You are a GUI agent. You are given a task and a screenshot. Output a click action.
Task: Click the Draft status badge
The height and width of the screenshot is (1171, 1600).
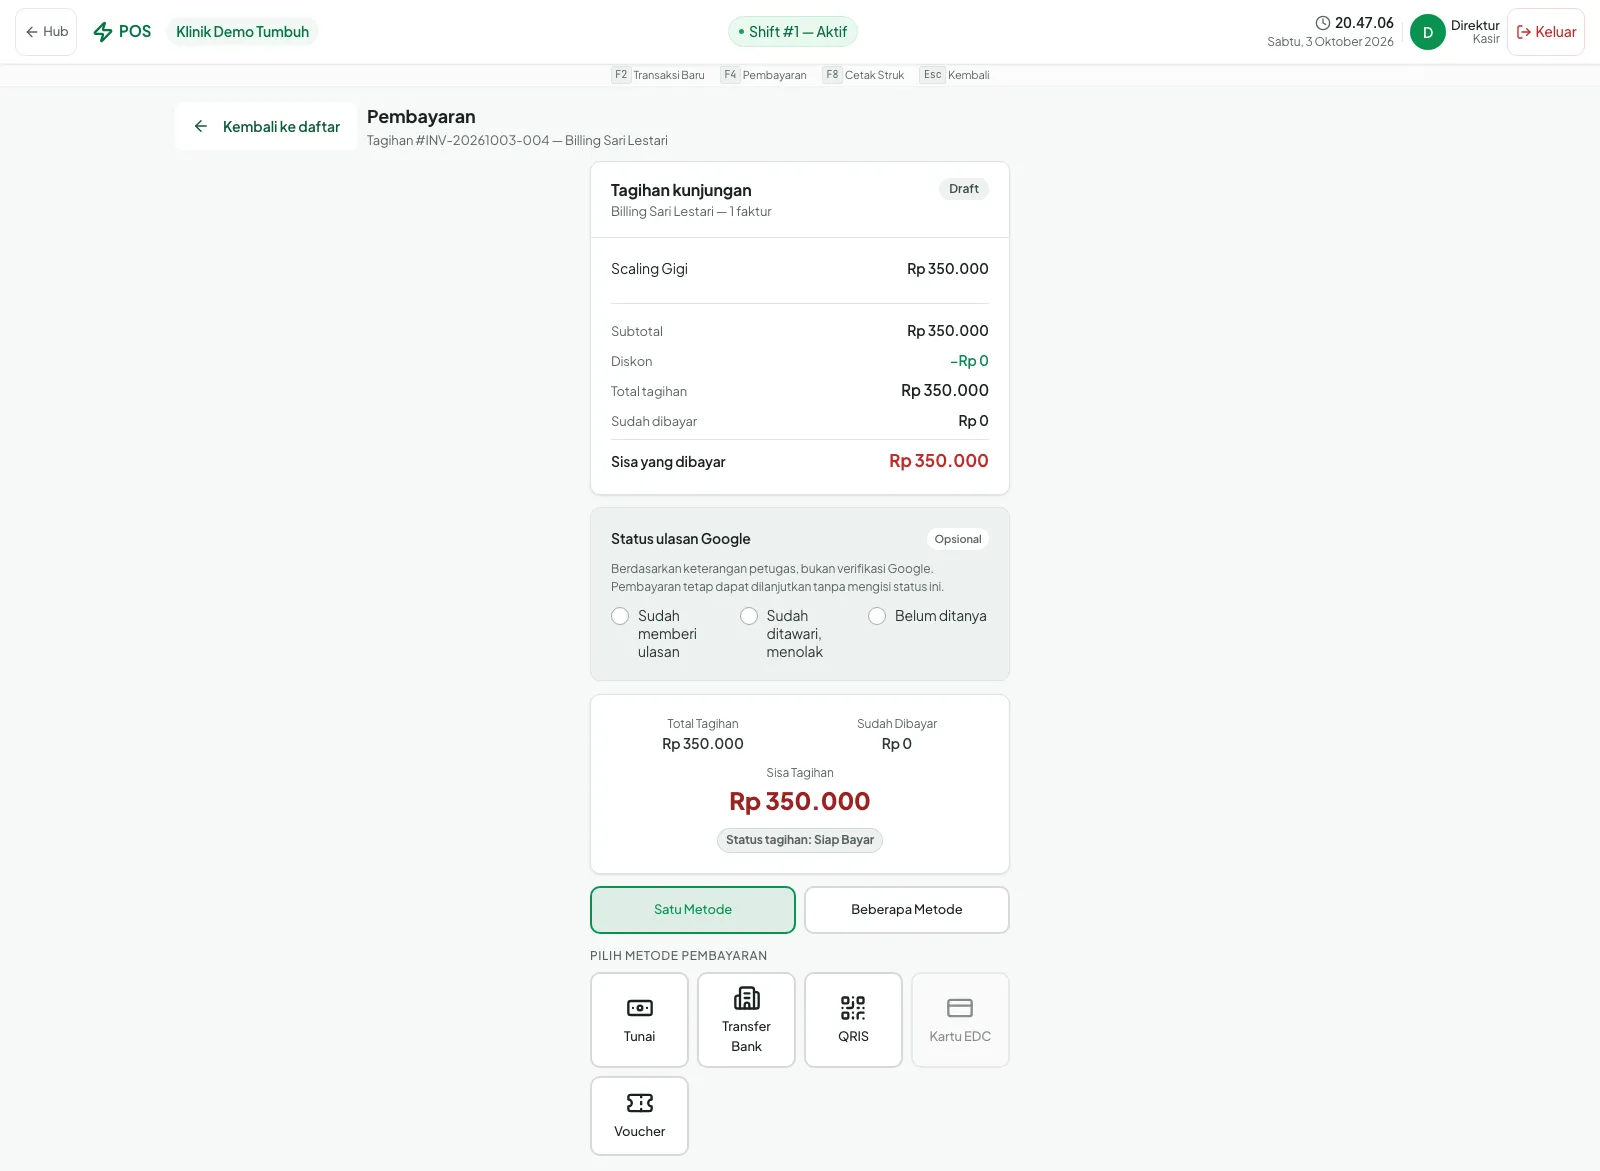[x=964, y=189]
